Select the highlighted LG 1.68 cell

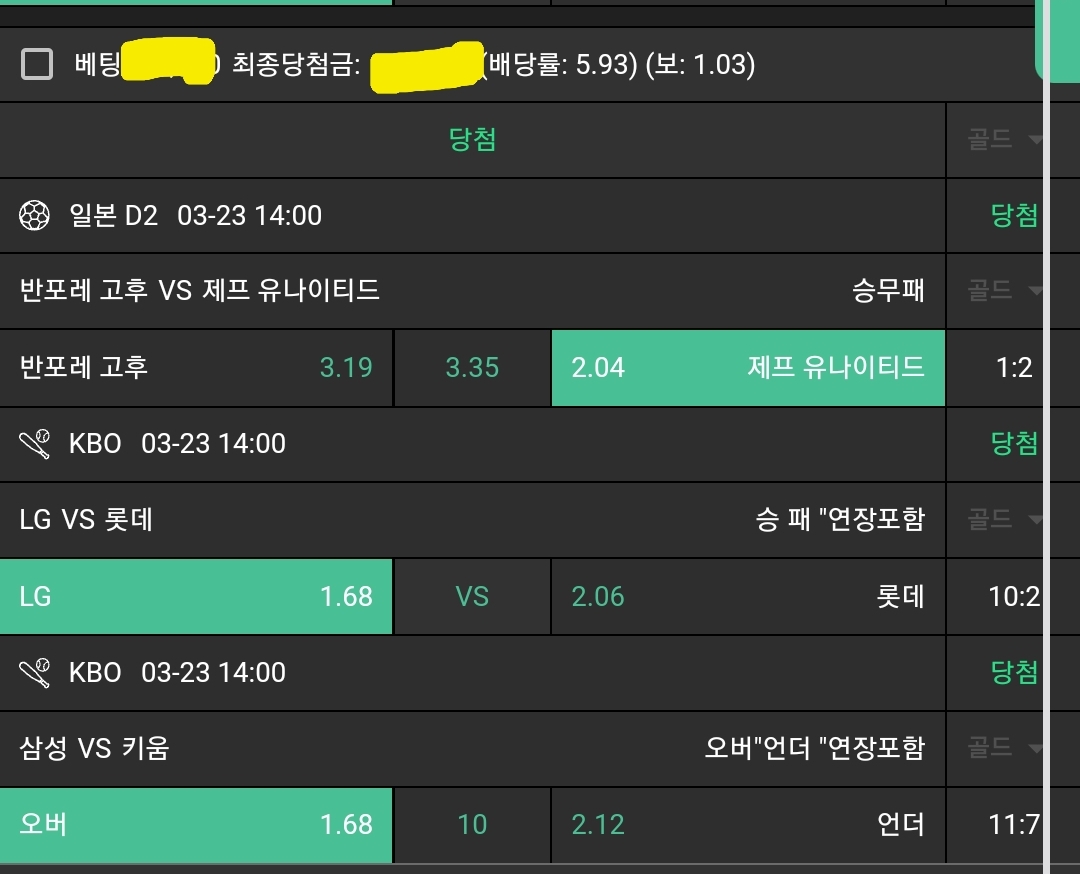tap(196, 596)
